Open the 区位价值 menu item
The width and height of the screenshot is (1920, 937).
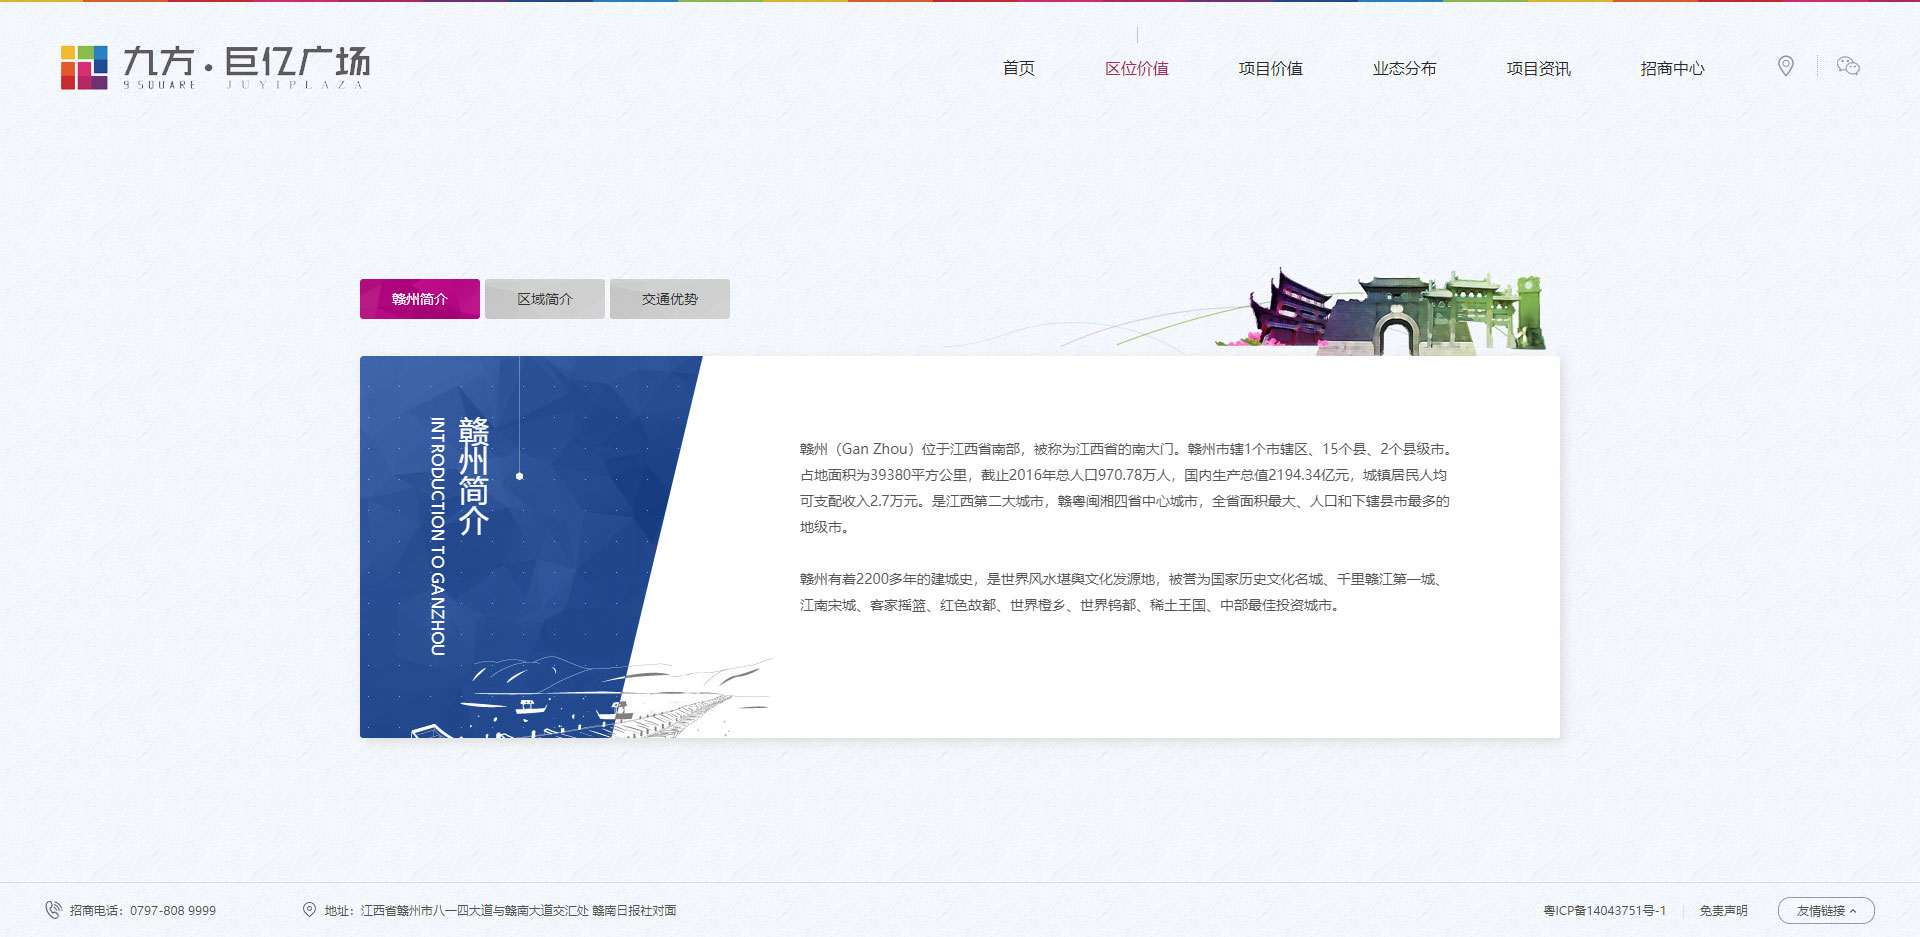pos(1137,68)
